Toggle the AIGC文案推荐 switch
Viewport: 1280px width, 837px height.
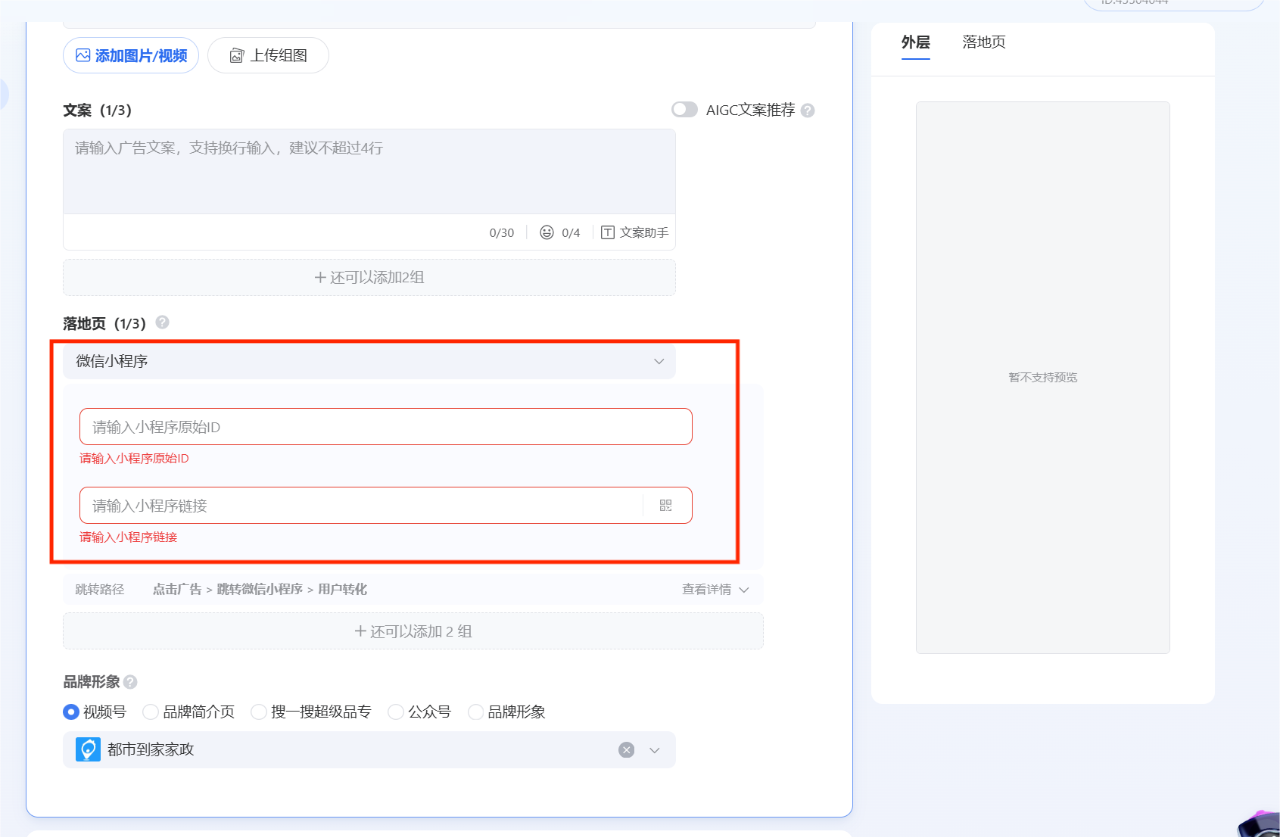pos(684,110)
